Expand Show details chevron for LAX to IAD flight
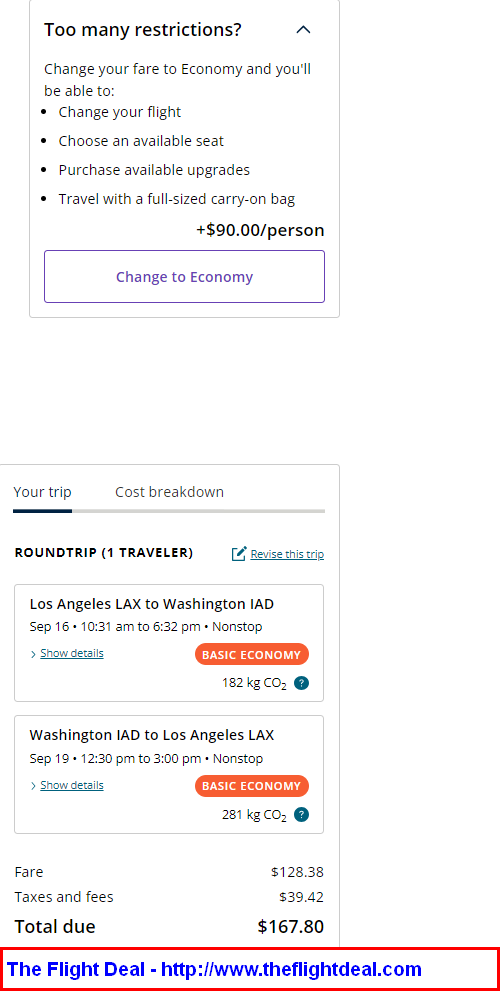Screen dimensions: 500x991 point(34,654)
